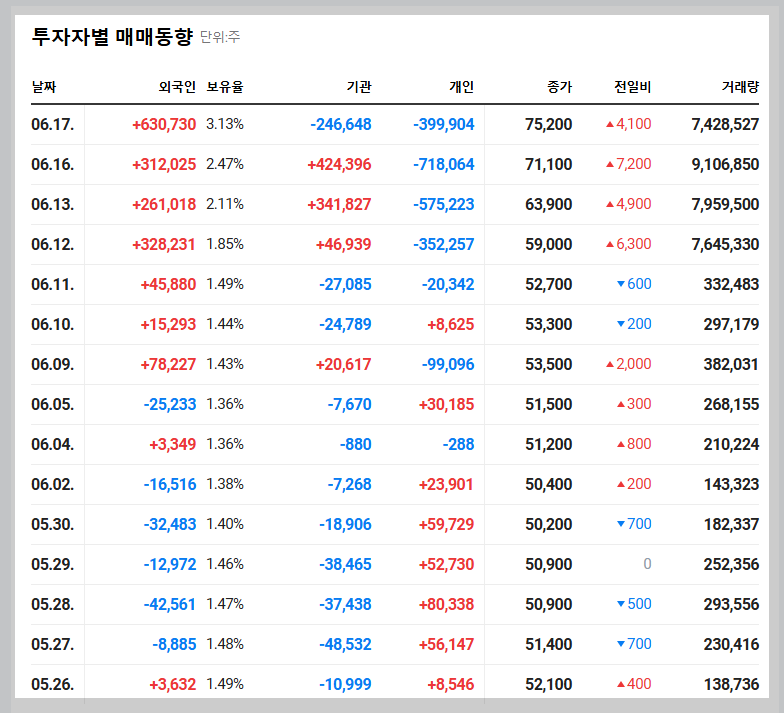Click volume 9,106,850
The image size is (784, 713).
pyautogui.click(x=725, y=164)
